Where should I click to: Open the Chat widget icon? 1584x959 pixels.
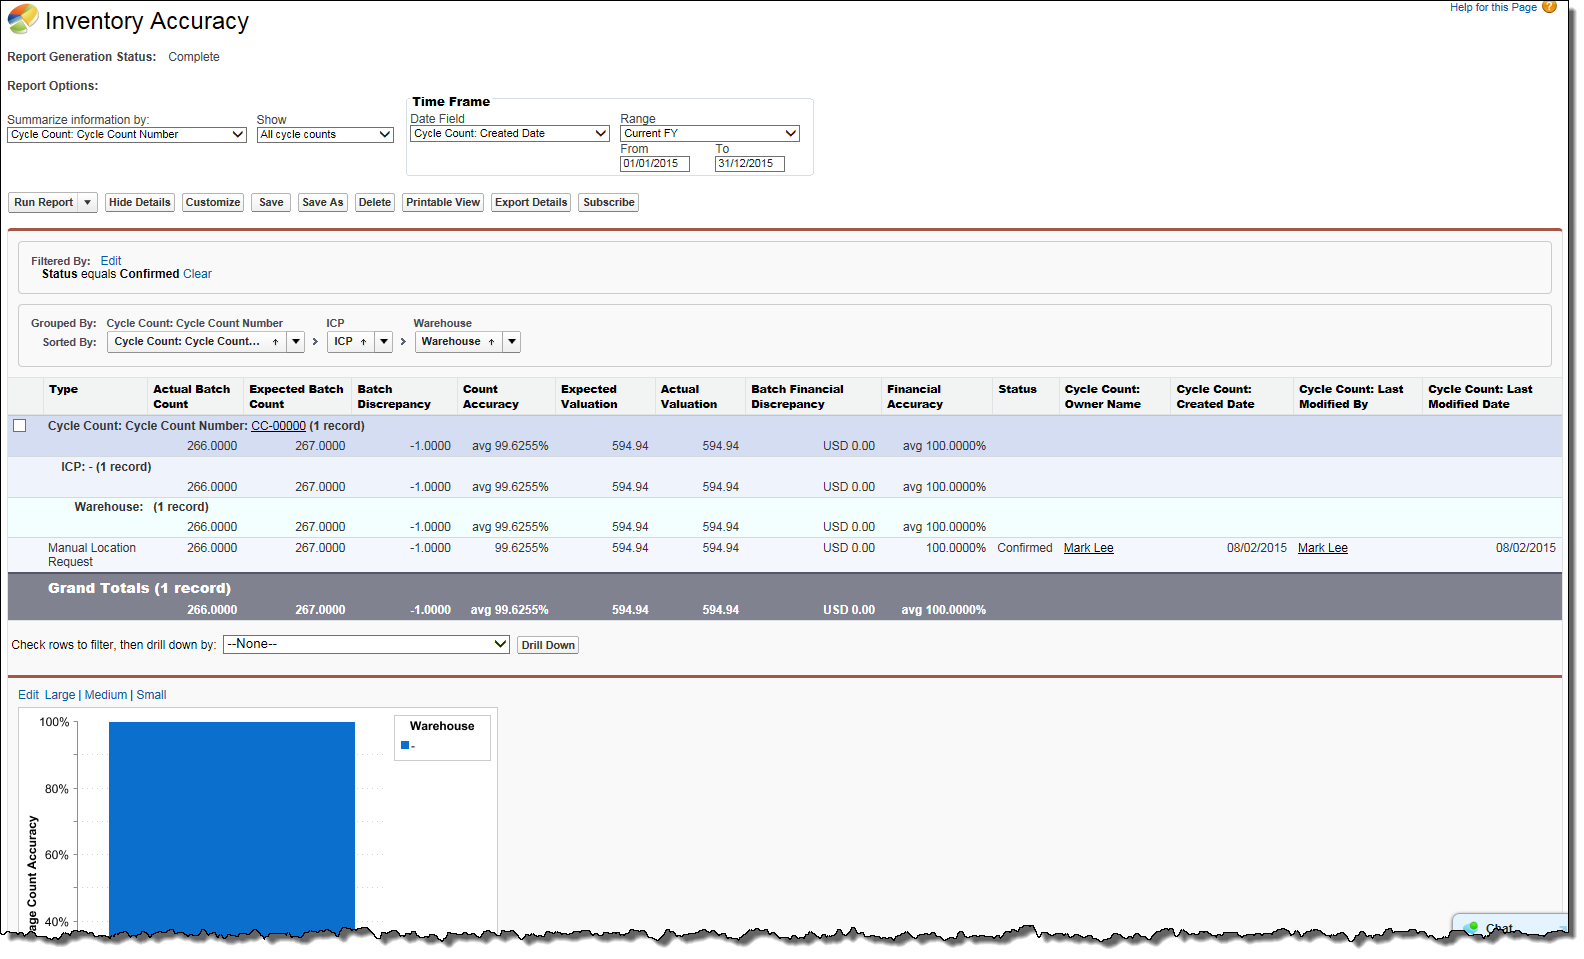1472,927
